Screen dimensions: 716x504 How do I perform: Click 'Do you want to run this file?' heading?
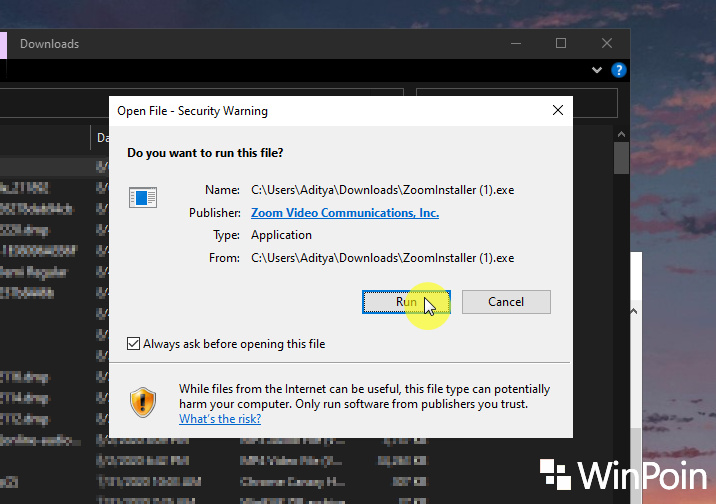click(205, 153)
